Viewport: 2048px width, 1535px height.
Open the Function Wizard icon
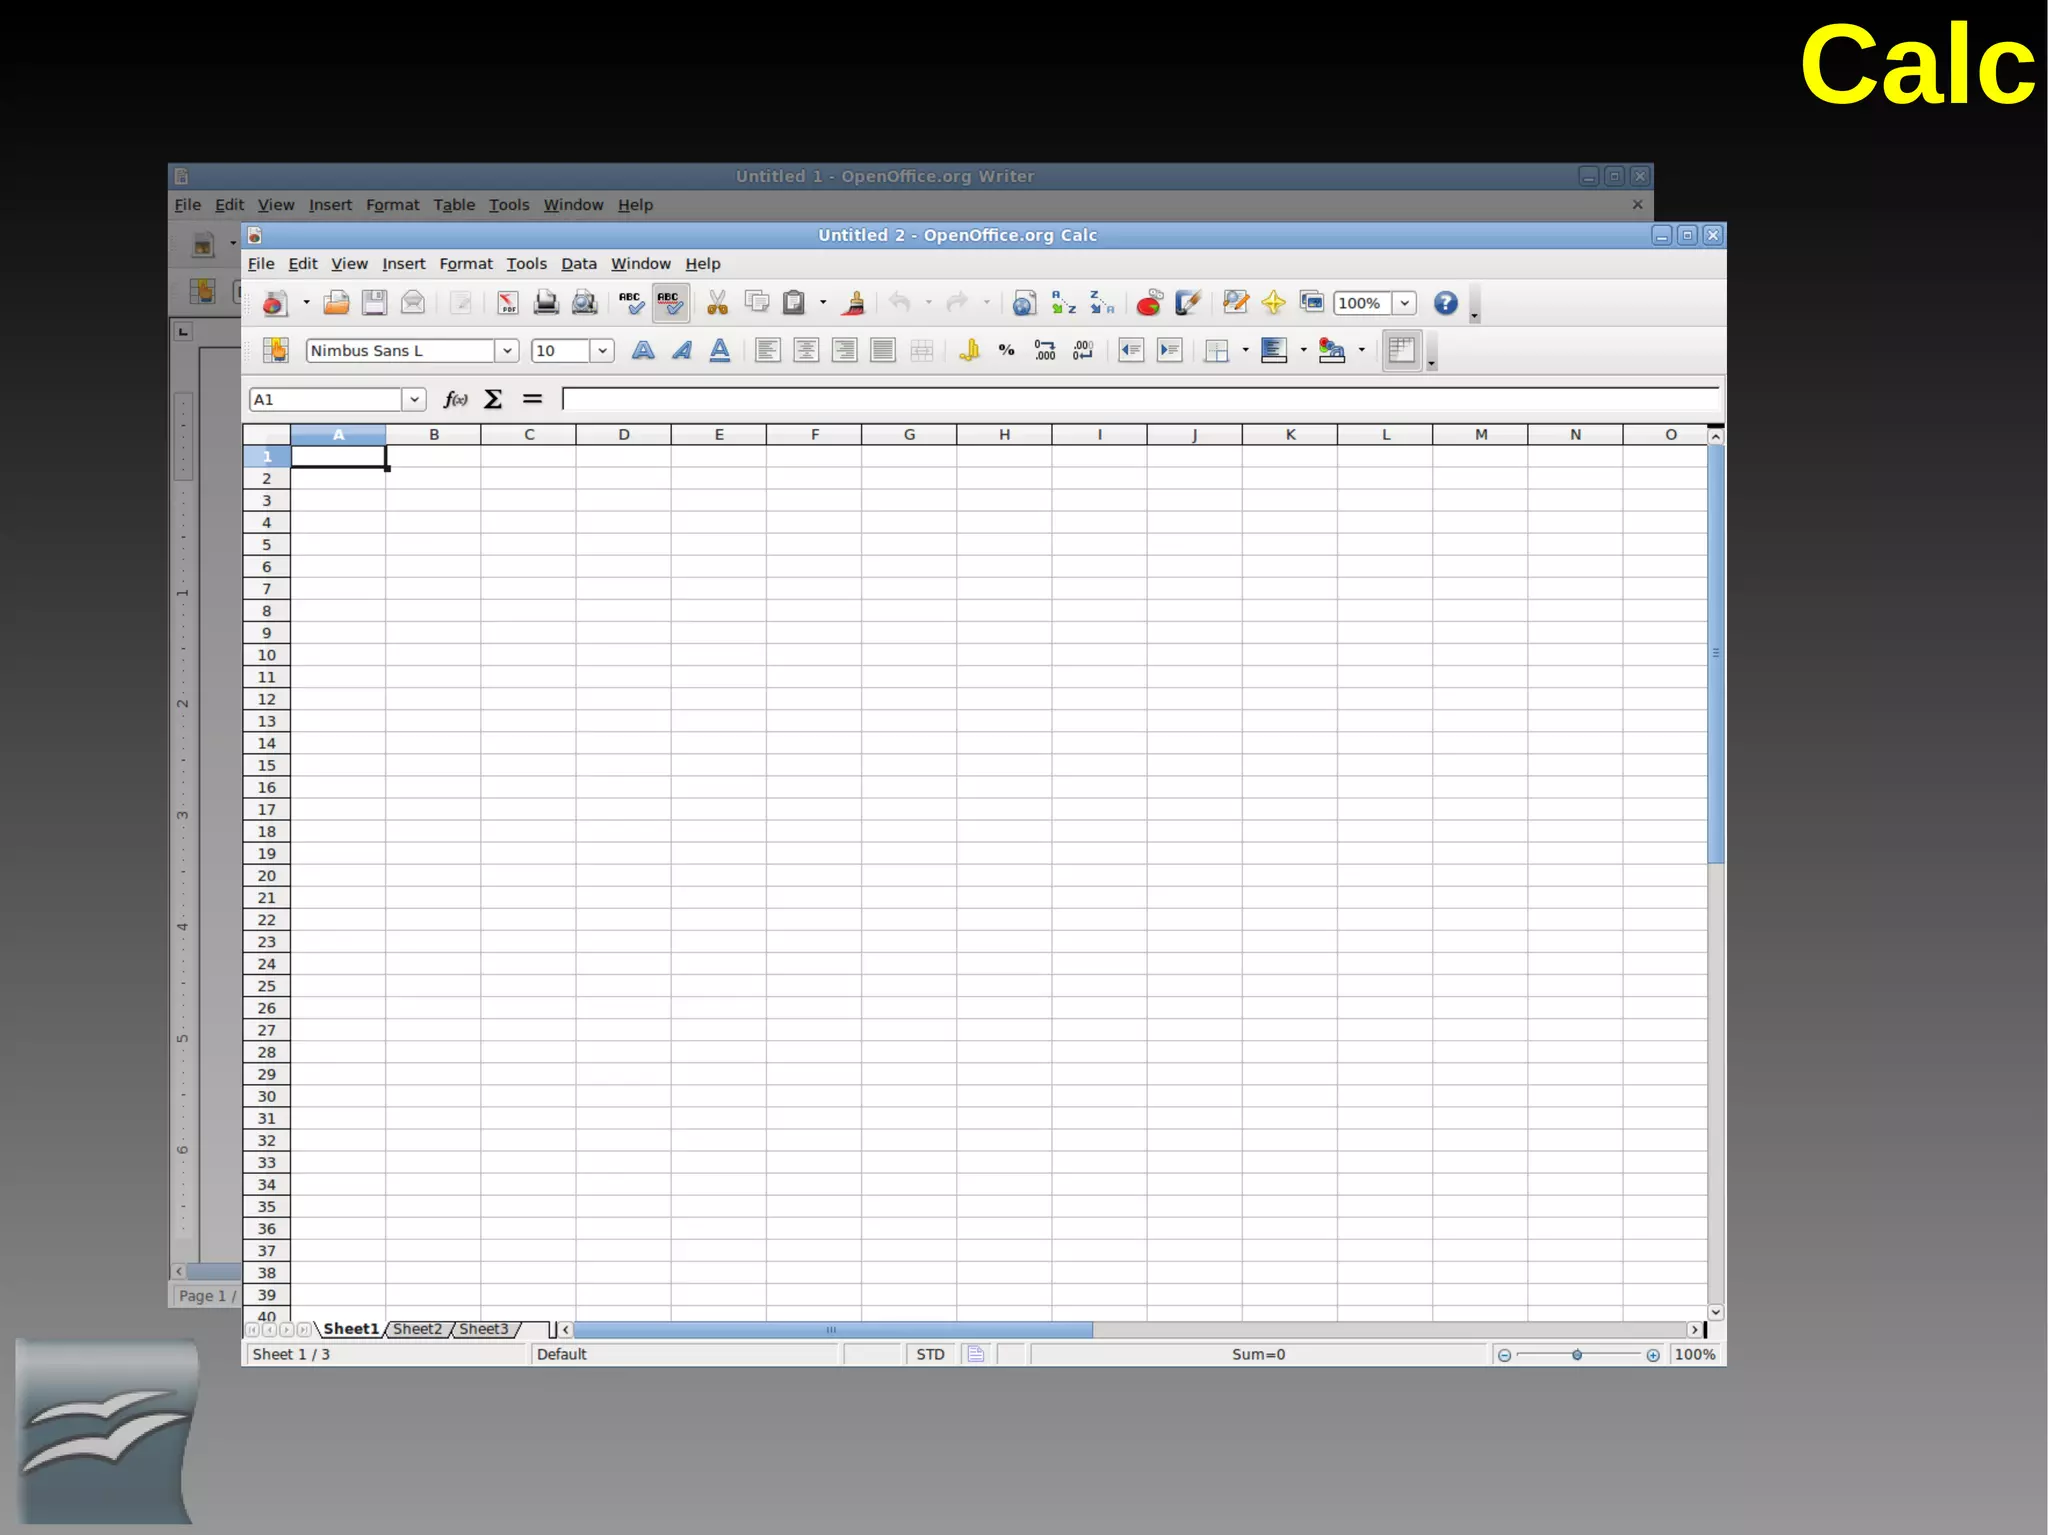pyautogui.click(x=455, y=399)
